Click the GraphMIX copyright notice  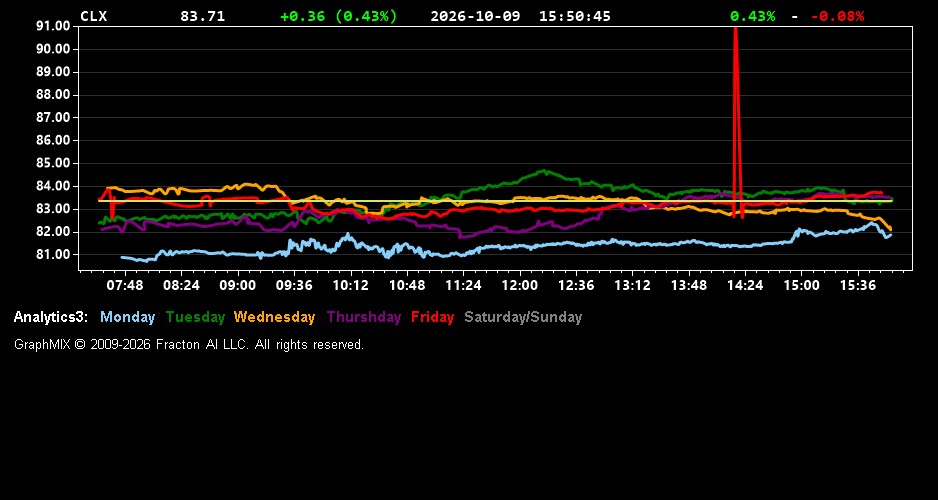[189, 344]
